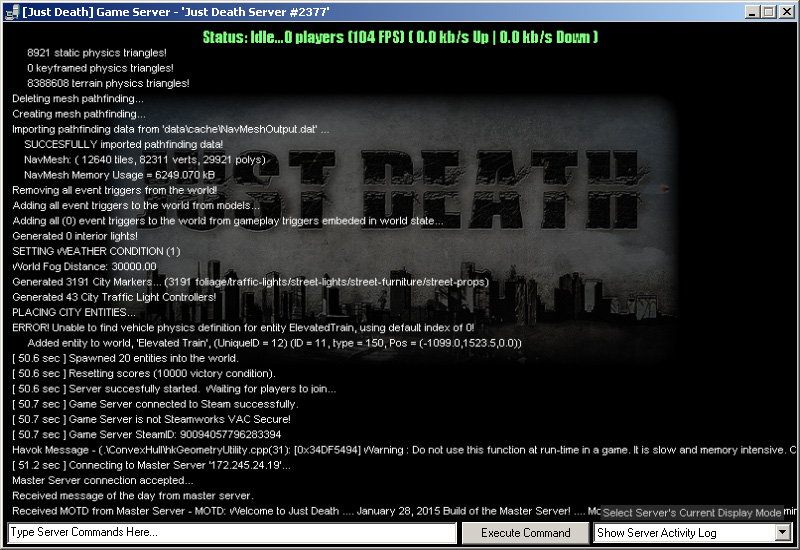Click the 'World Fog Distance: 30000.00' line
Screen dimensions: 800x550
pyautogui.click(x=84, y=267)
